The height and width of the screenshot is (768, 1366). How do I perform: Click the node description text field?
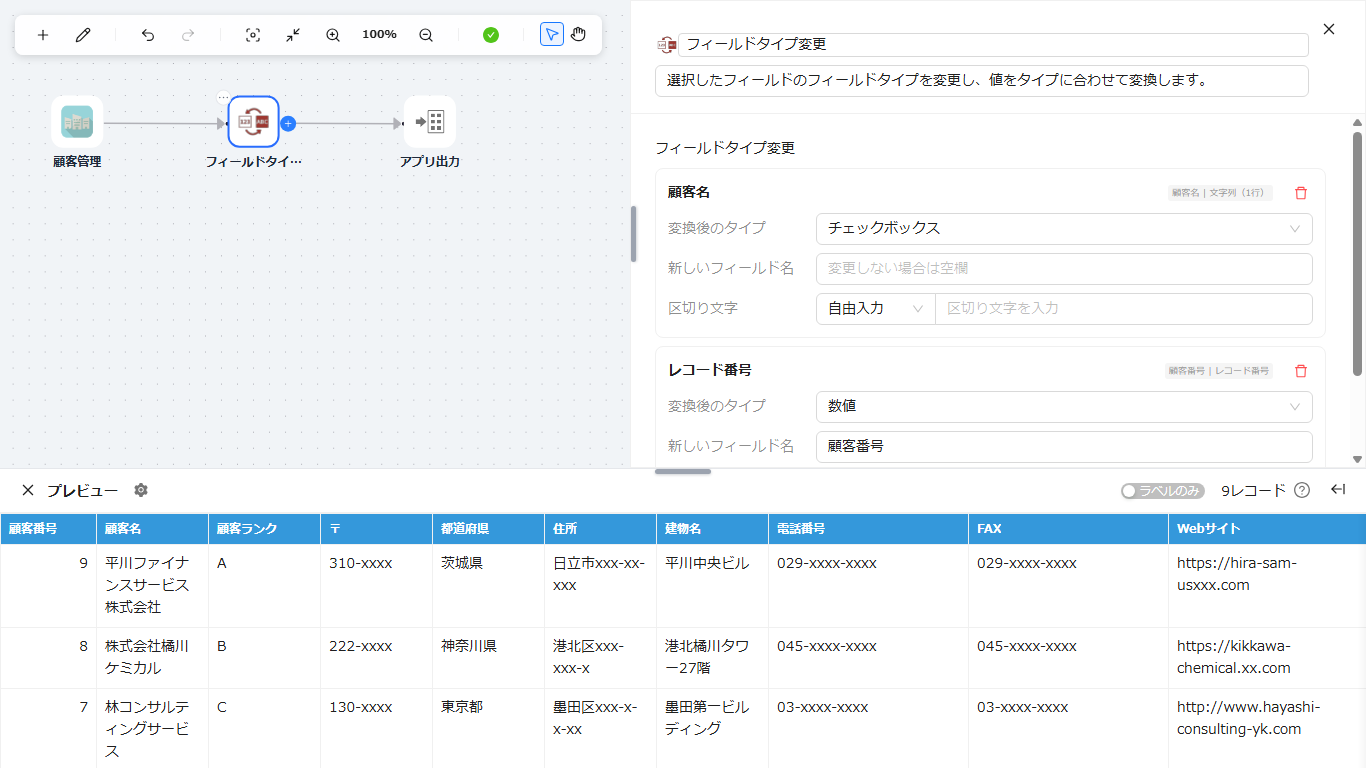point(981,81)
